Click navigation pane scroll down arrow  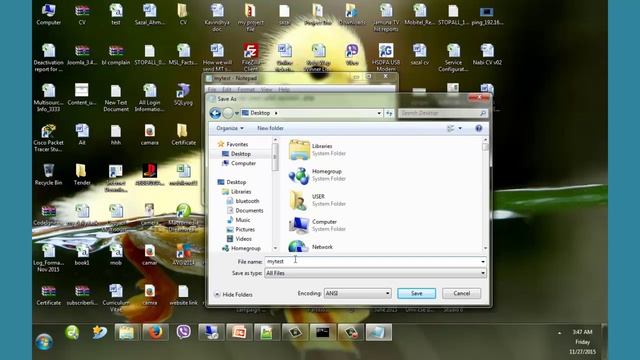click(276, 248)
